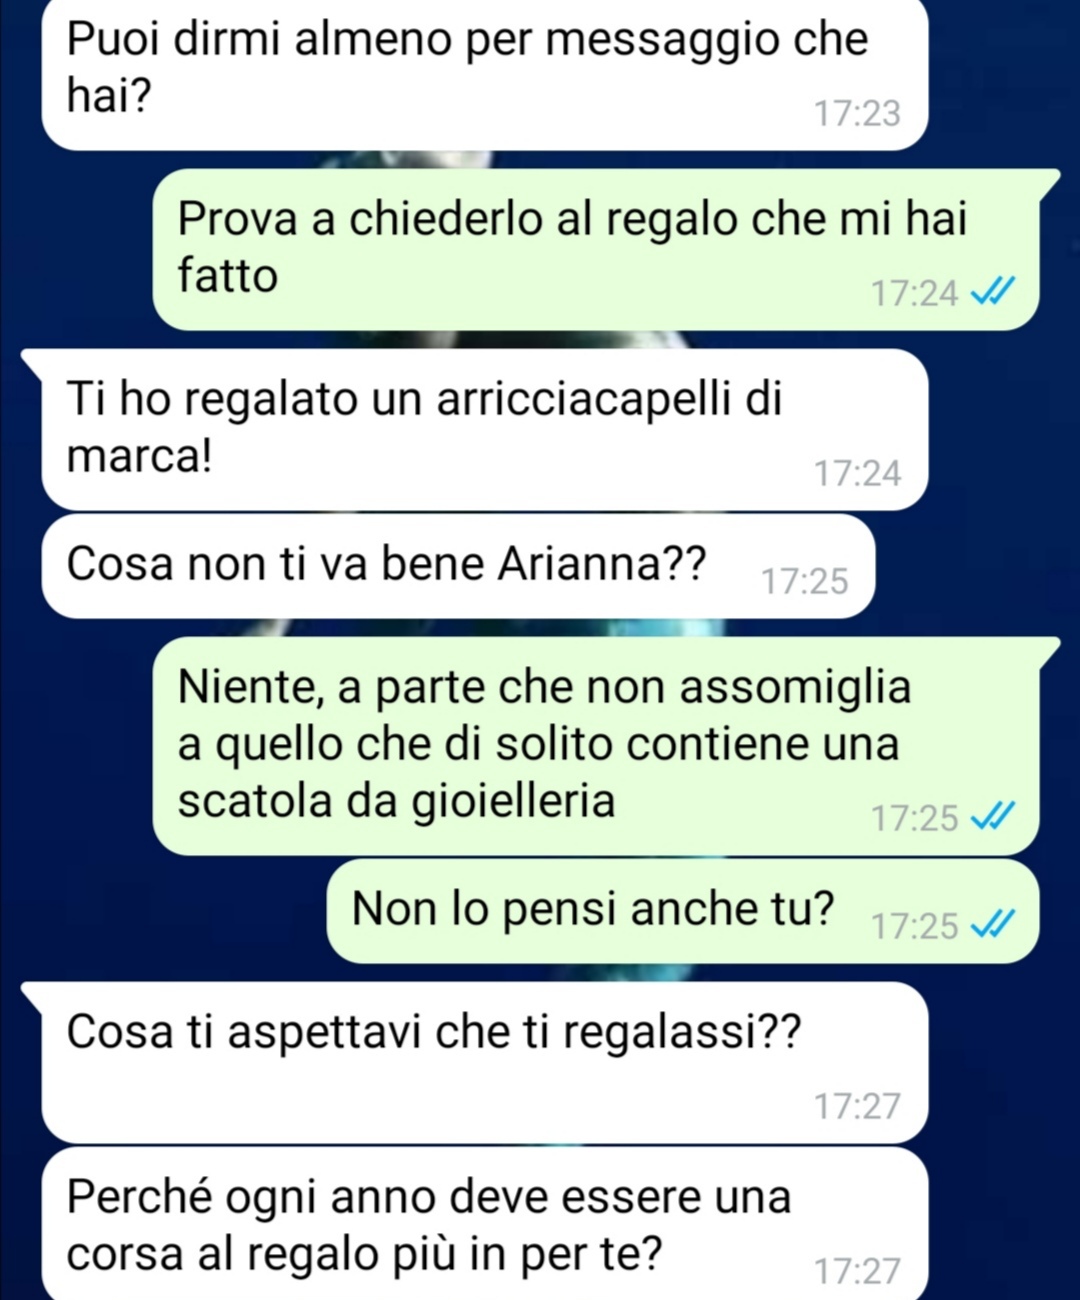The image size is (1080, 1300).
Task: Tap message 'Cosa non ti va bene Arianna??'
Action: click(x=458, y=567)
